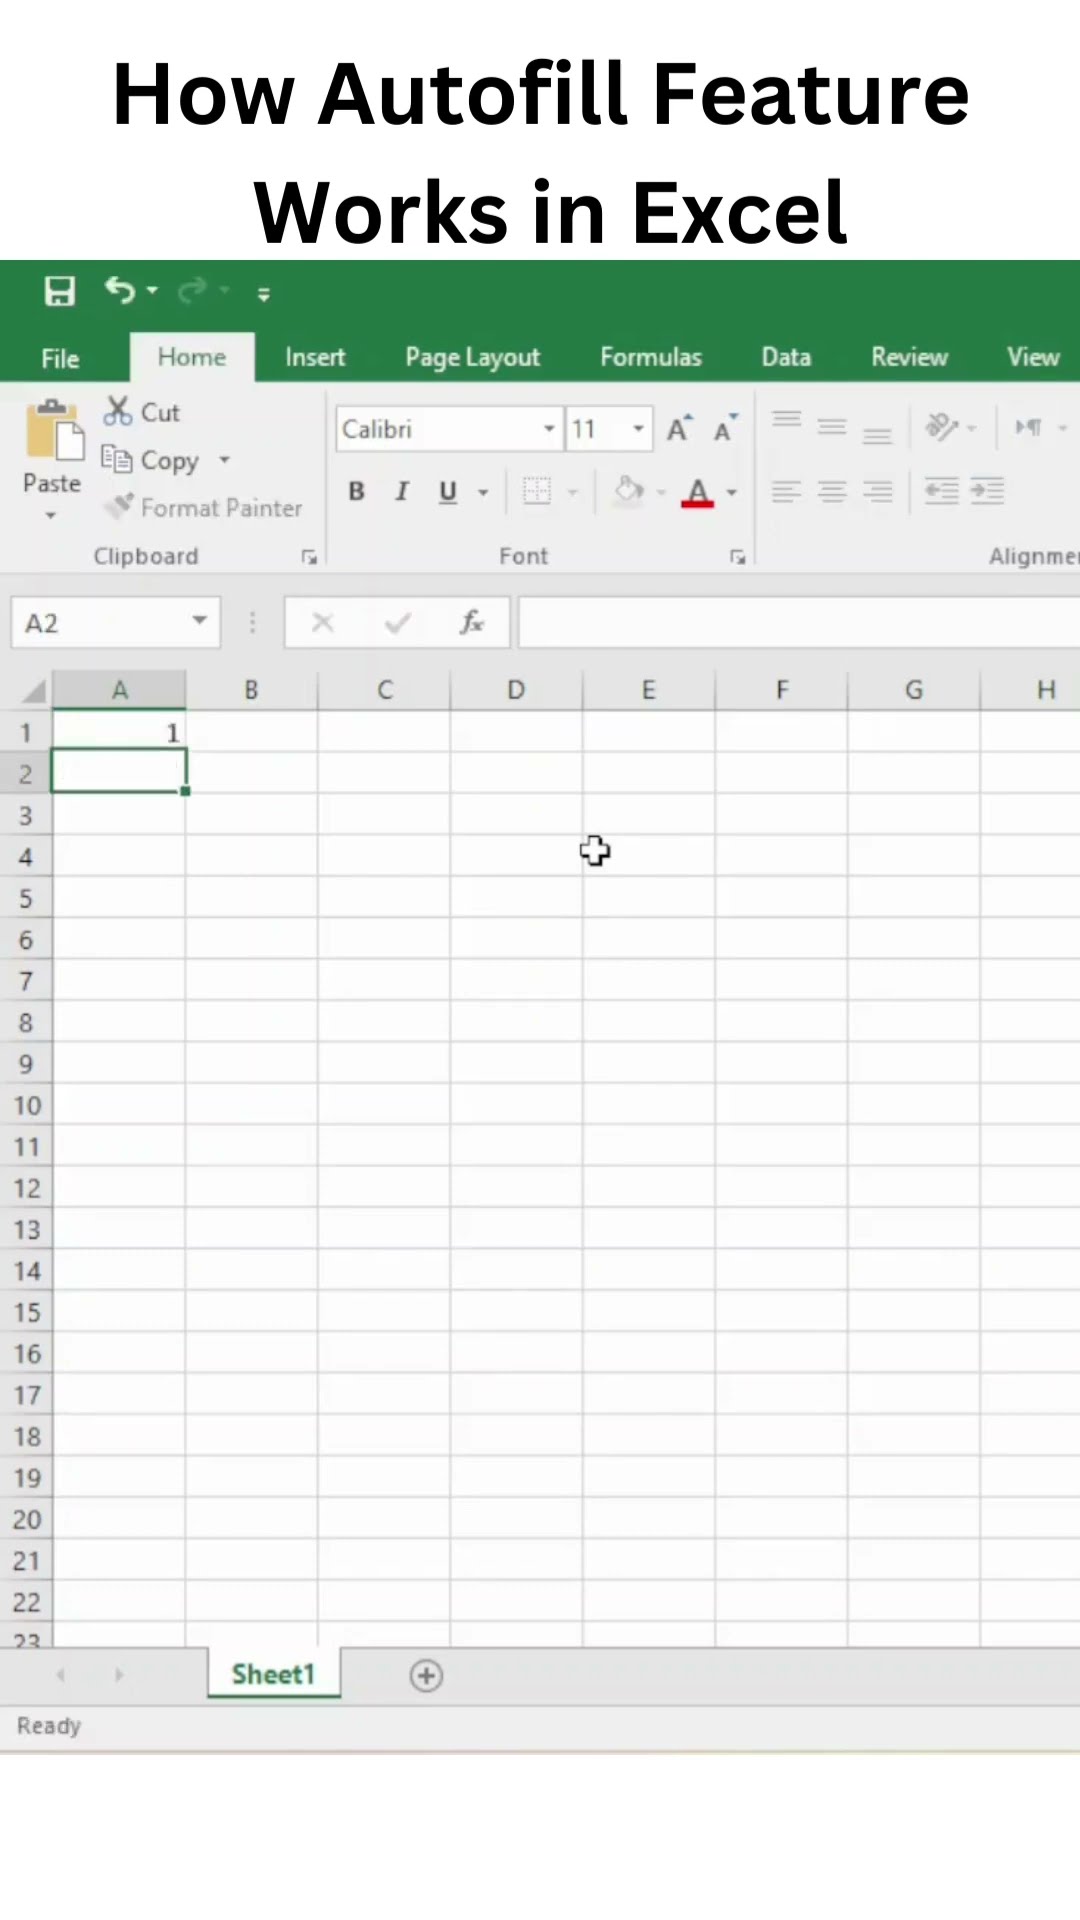Click the Center alignment icon
This screenshot has width=1080, height=1920.
click(x=832, y=491)
